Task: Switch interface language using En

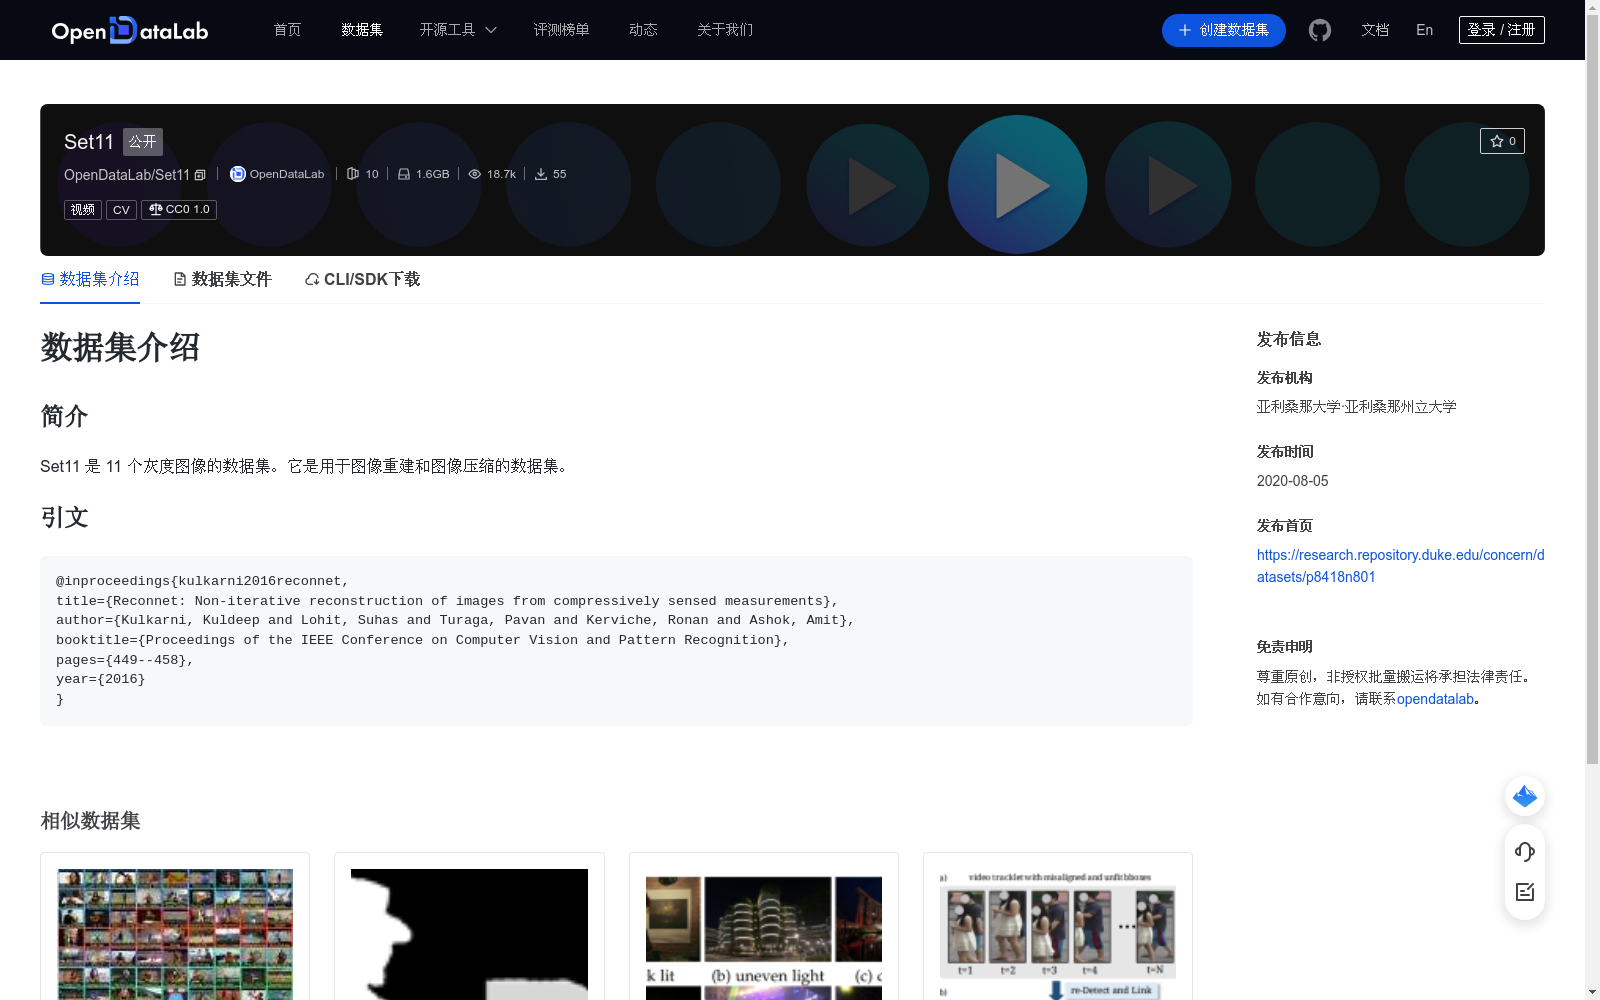Action: click(1423, 30)
